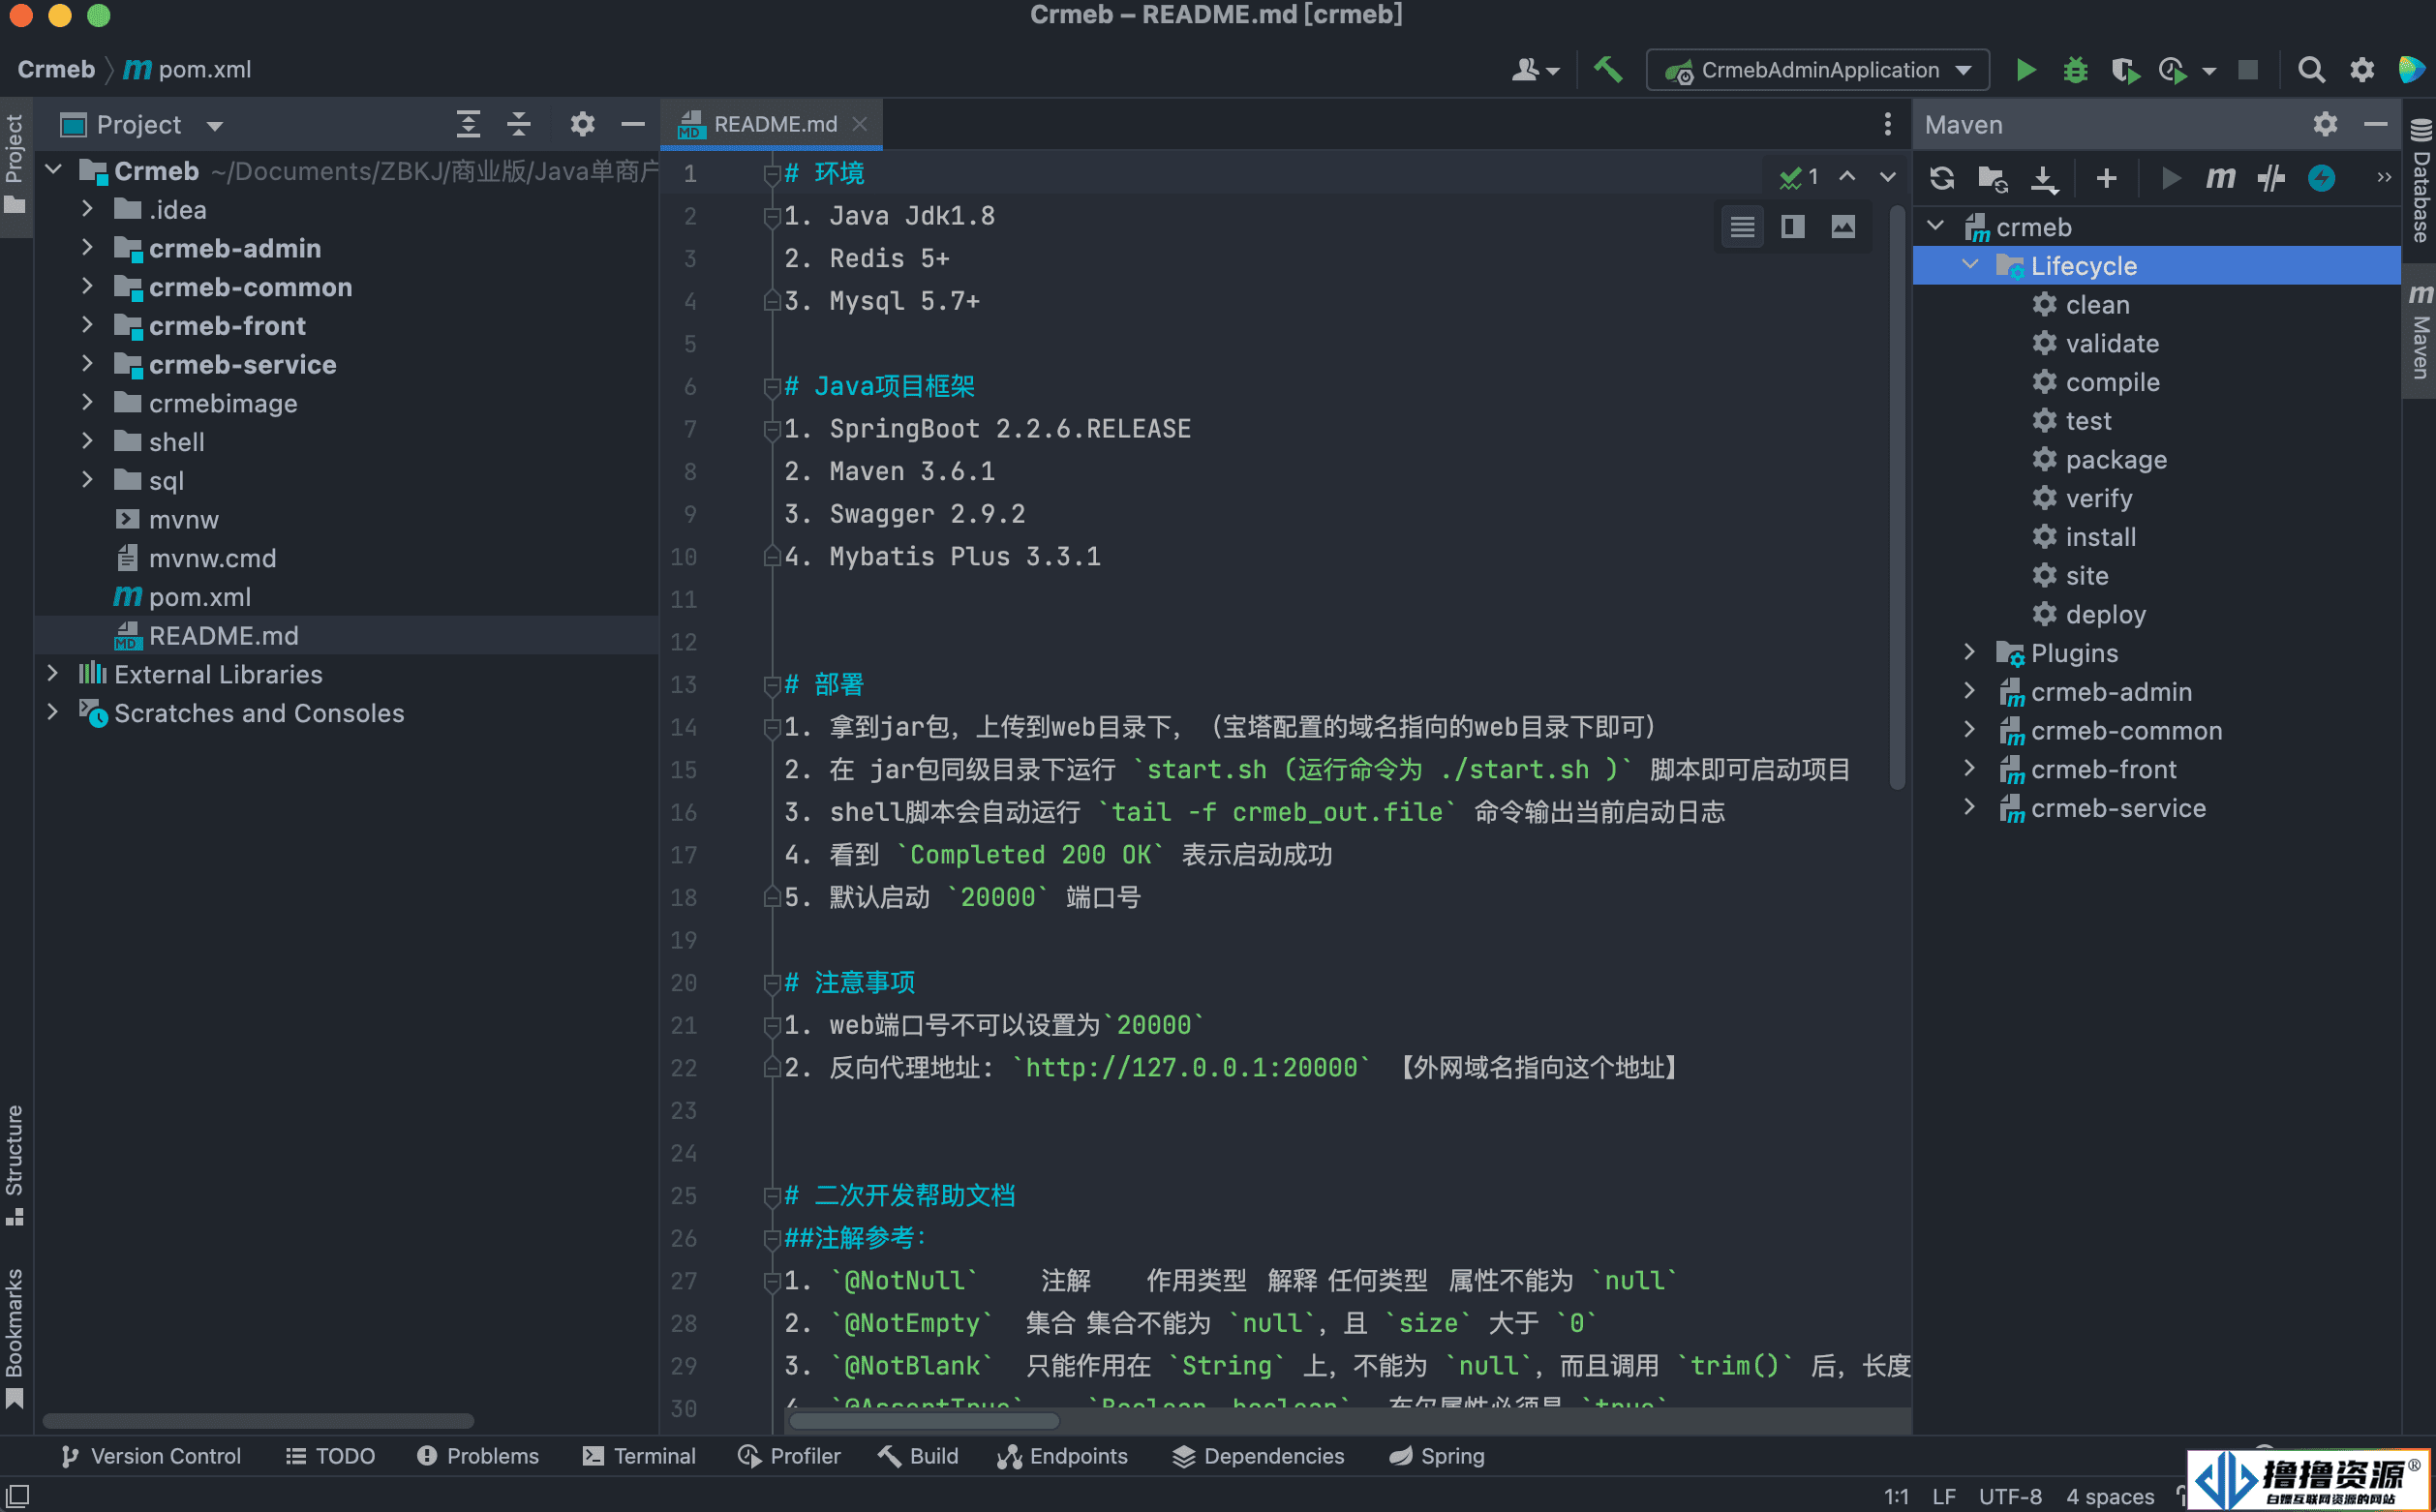Toggle tool window quick access at bottom-left
The height and width of the screenshot is (1512, 2436).
point(17,1495)
